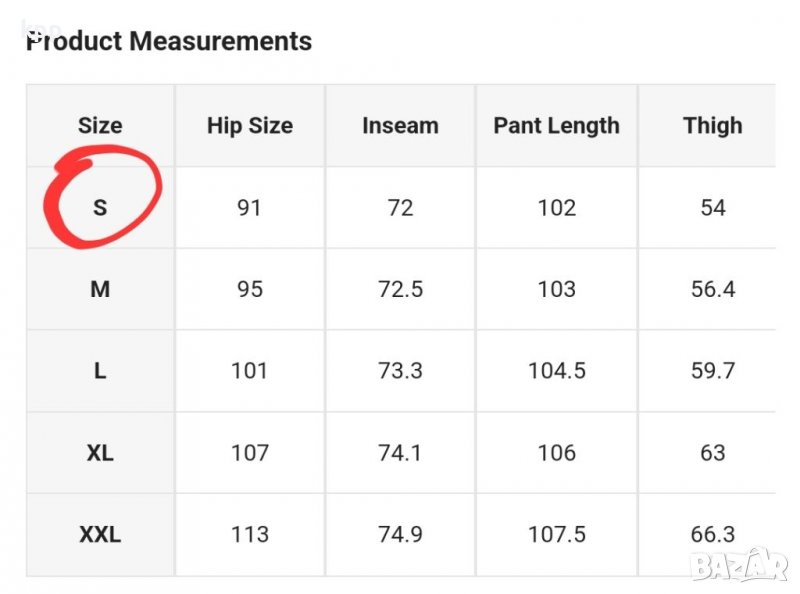Click pant length value 102 for S
The image size is (800, 594).
(556, 208)
